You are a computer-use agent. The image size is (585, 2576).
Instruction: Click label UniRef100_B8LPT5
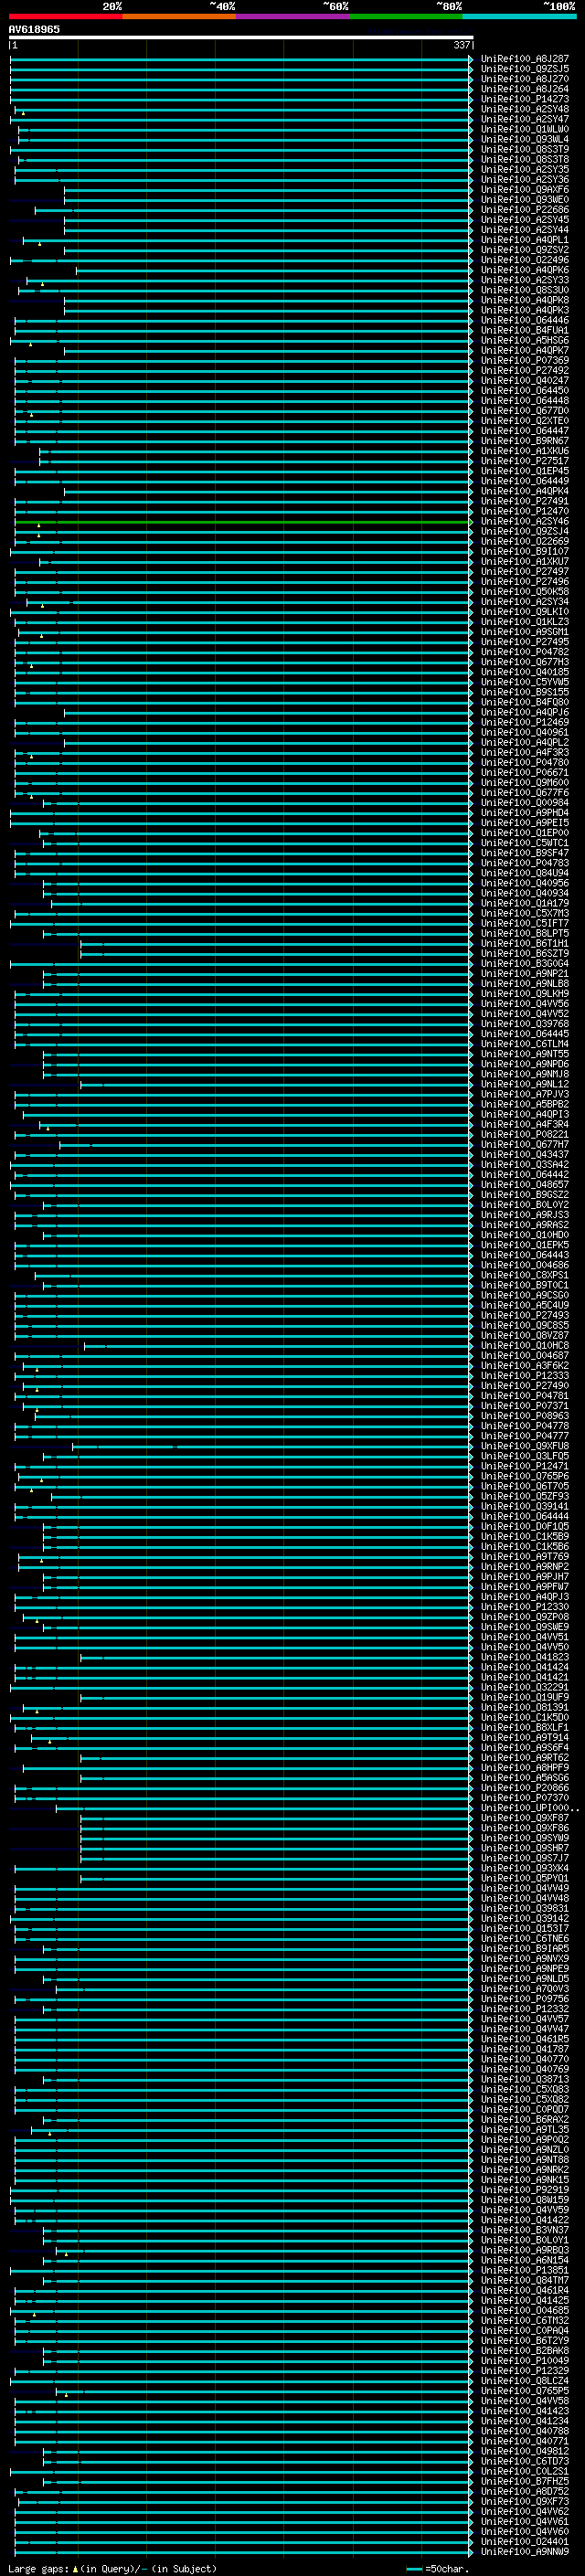pyautogui.click(x=524, y=933)
